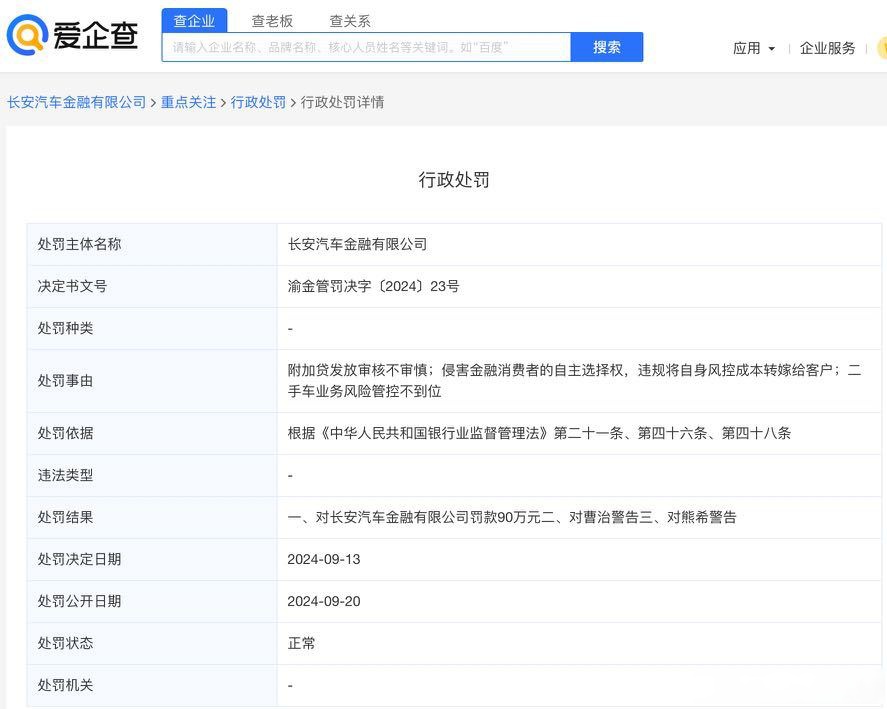Switch to the 查关系 tab

(350, 21)
